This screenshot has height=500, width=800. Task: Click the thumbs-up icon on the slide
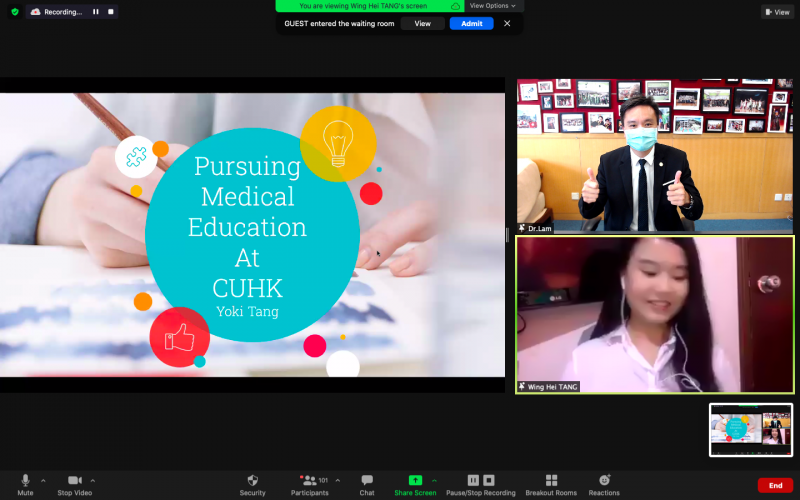click(x=179, y=337)
